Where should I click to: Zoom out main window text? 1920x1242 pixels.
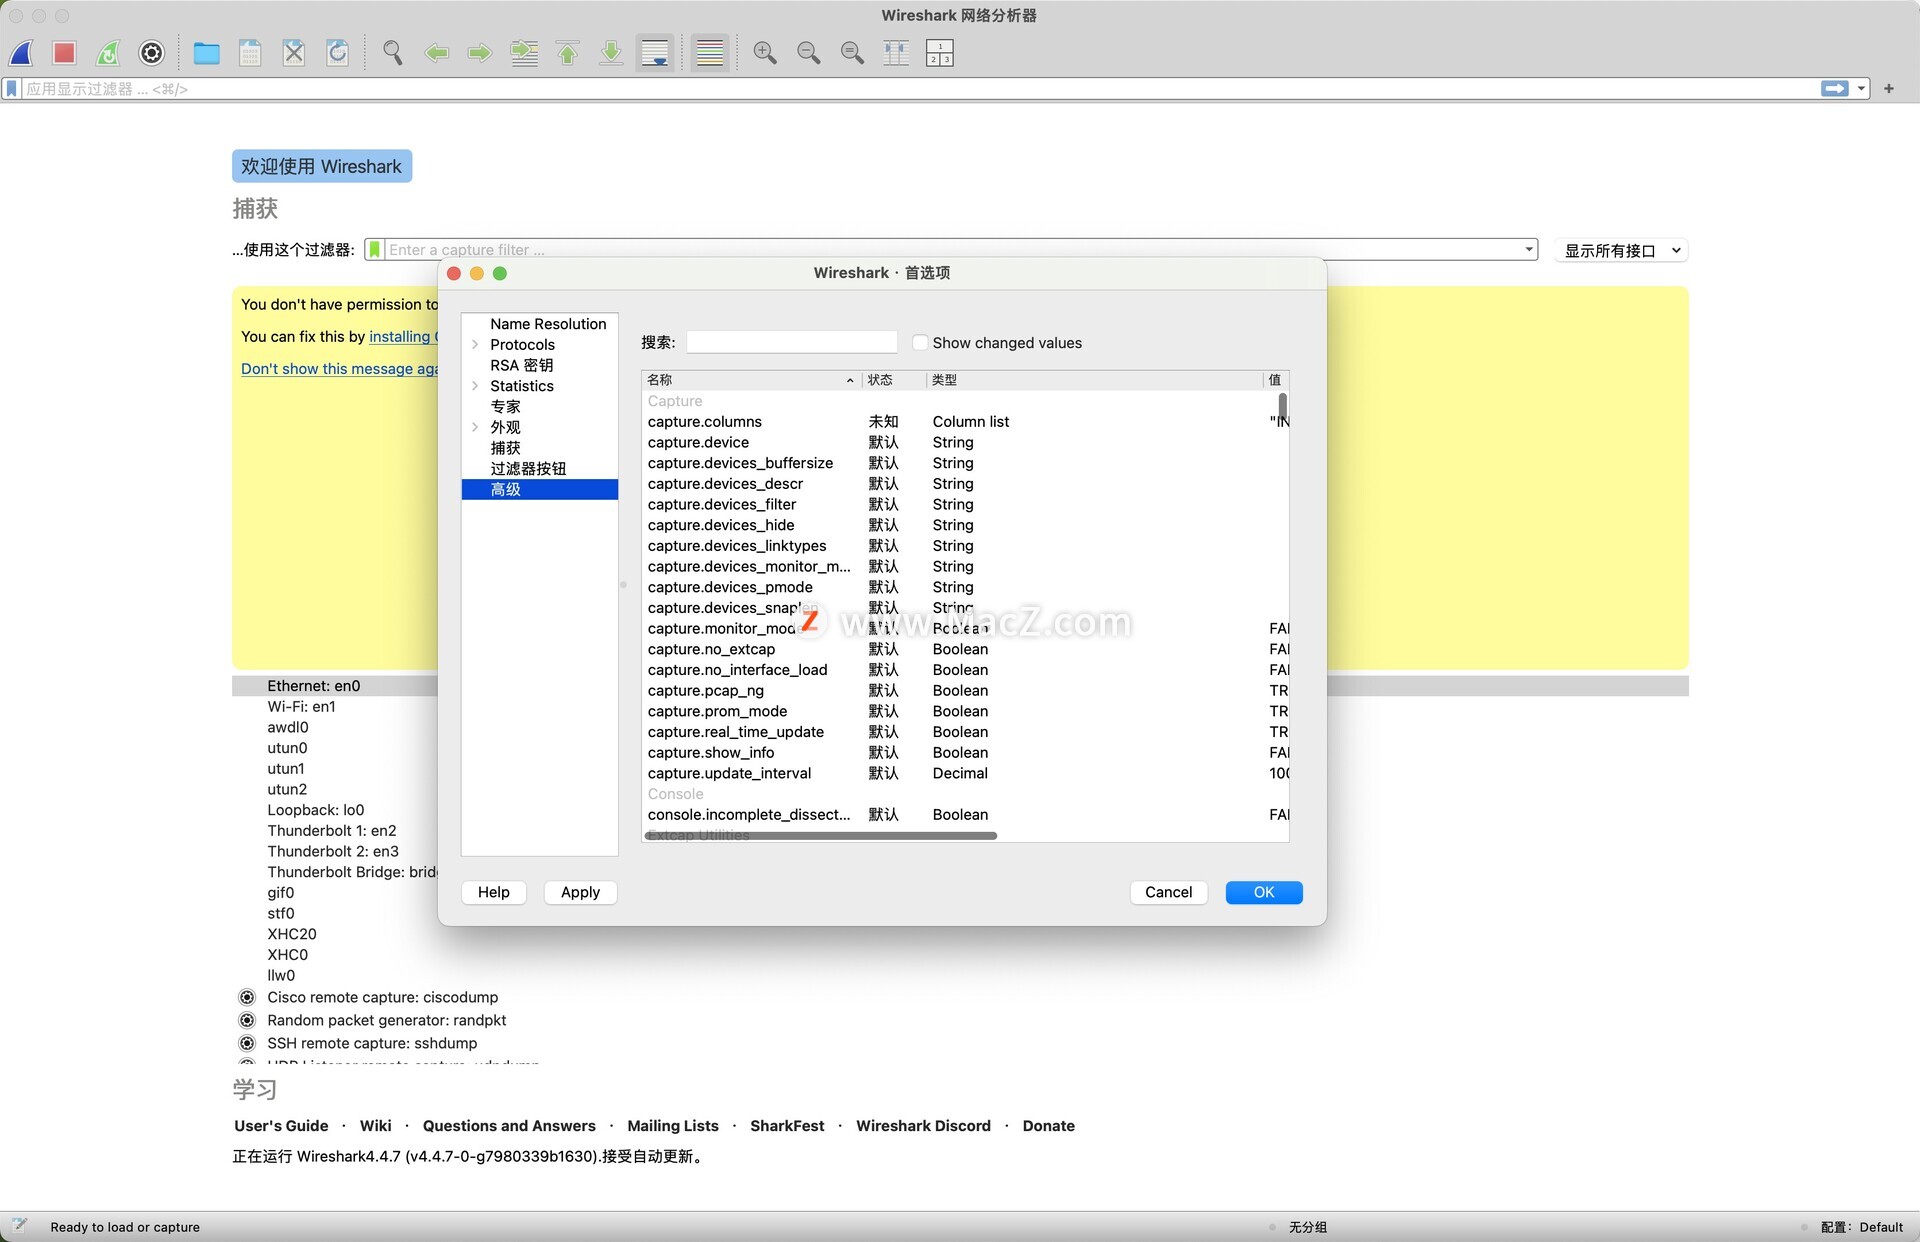pos(809,53)
